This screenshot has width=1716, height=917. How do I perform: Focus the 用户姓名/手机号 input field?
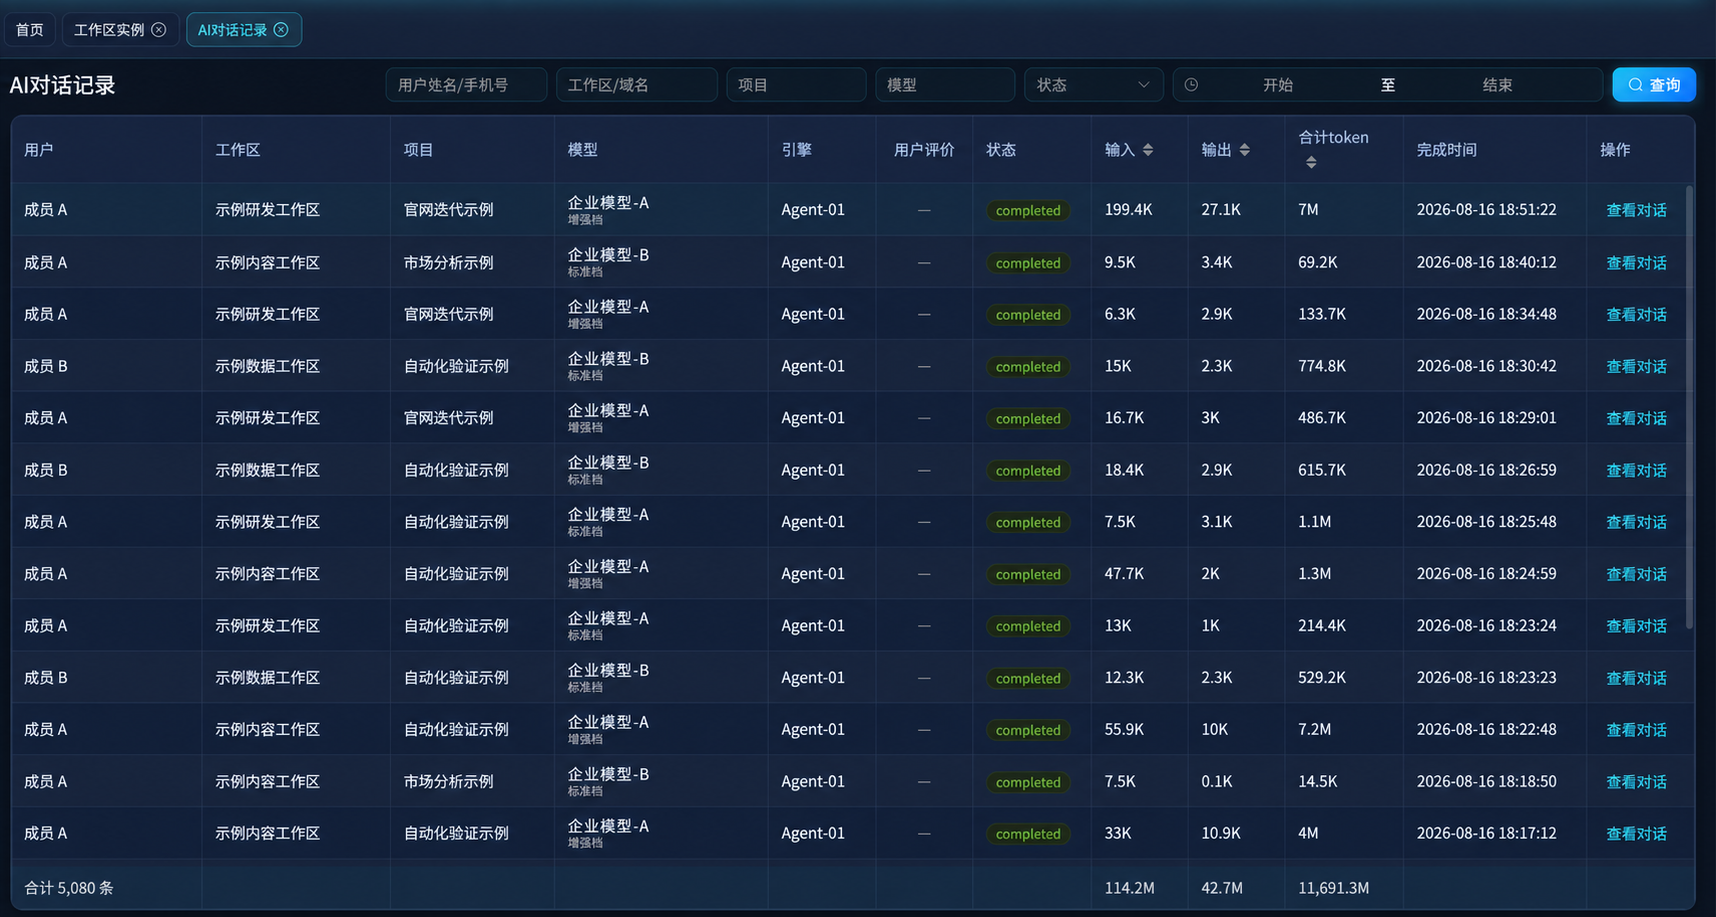[466, 85]
